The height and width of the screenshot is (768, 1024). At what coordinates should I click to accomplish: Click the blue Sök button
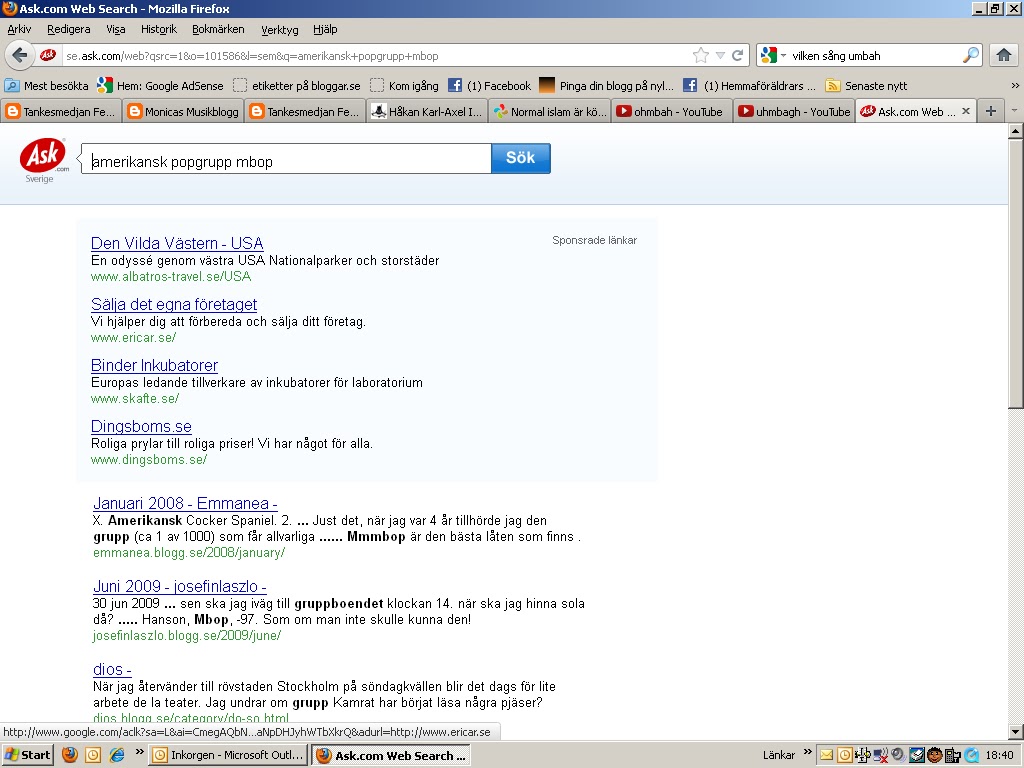click(520, 158)
